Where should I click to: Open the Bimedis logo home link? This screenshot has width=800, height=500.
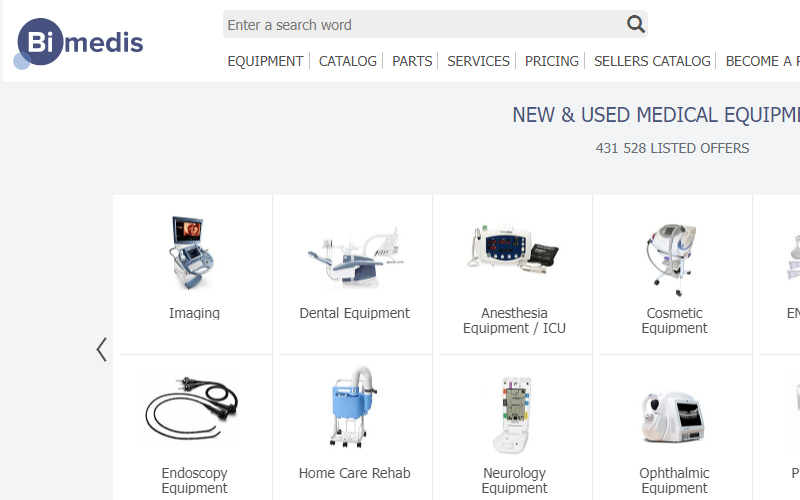(79, 43)
